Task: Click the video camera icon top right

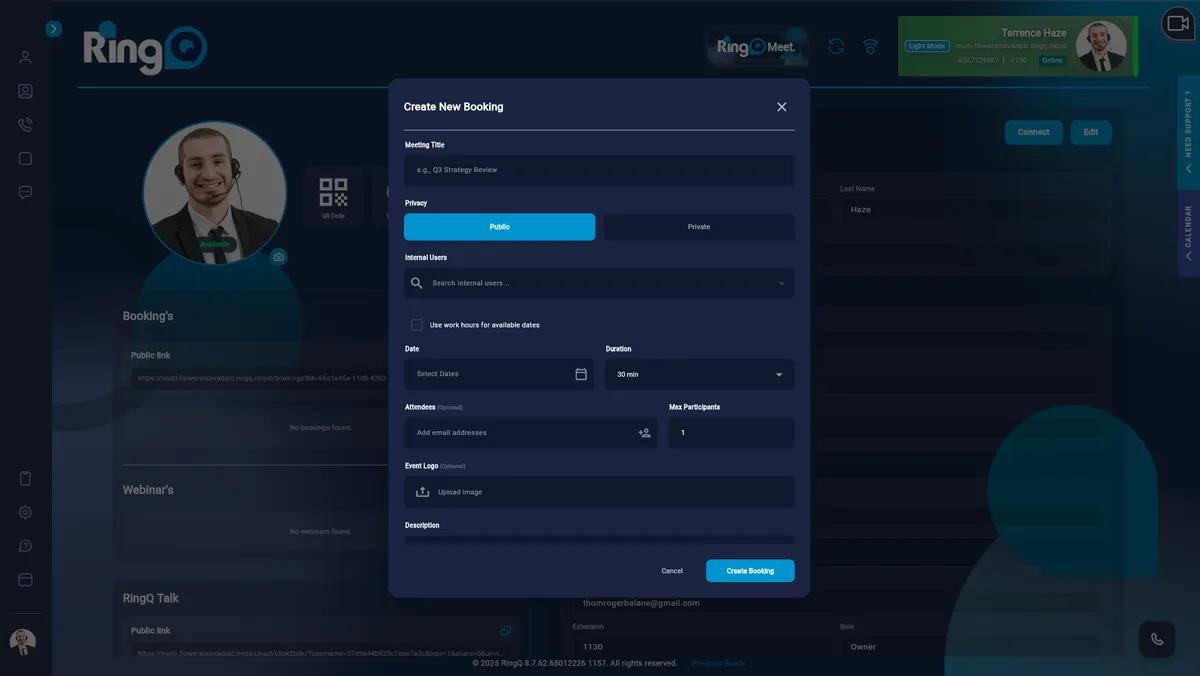Action: pyautogui.click(x=1178, y=23)
